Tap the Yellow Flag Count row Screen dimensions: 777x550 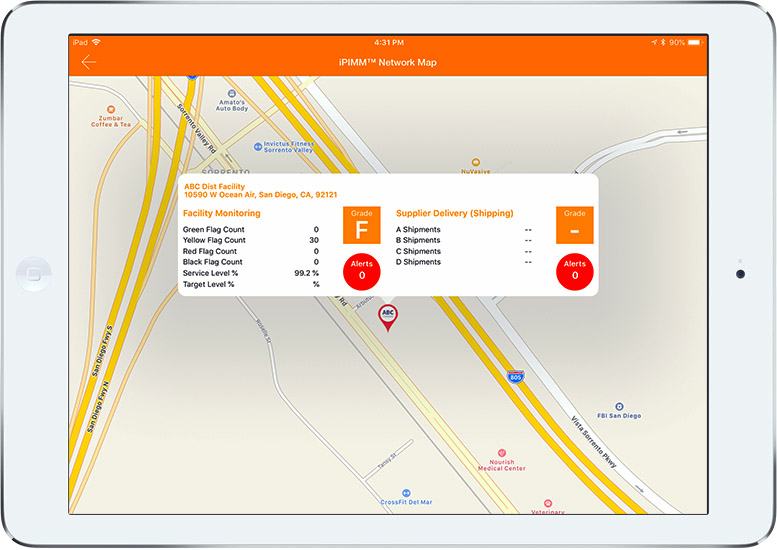click(251, 240)
